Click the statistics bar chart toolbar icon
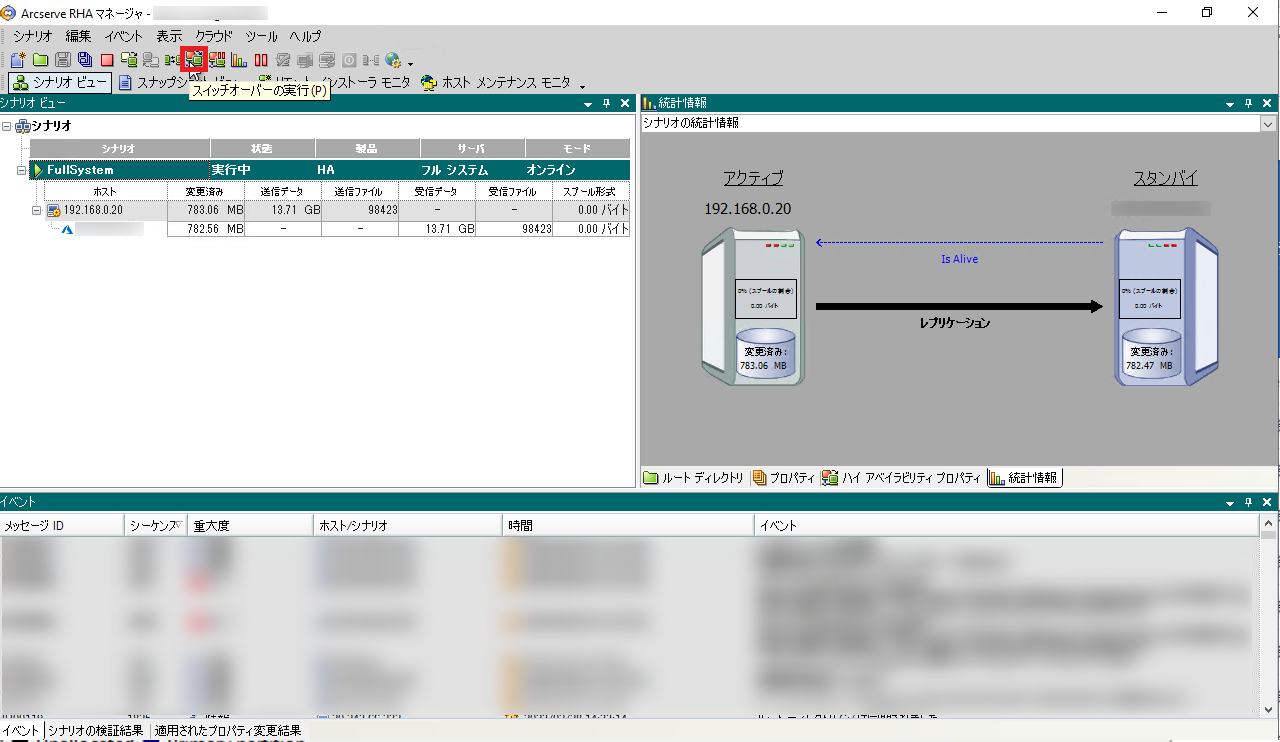The width and height of the screenshot is (1280, 742). [239, 60]
